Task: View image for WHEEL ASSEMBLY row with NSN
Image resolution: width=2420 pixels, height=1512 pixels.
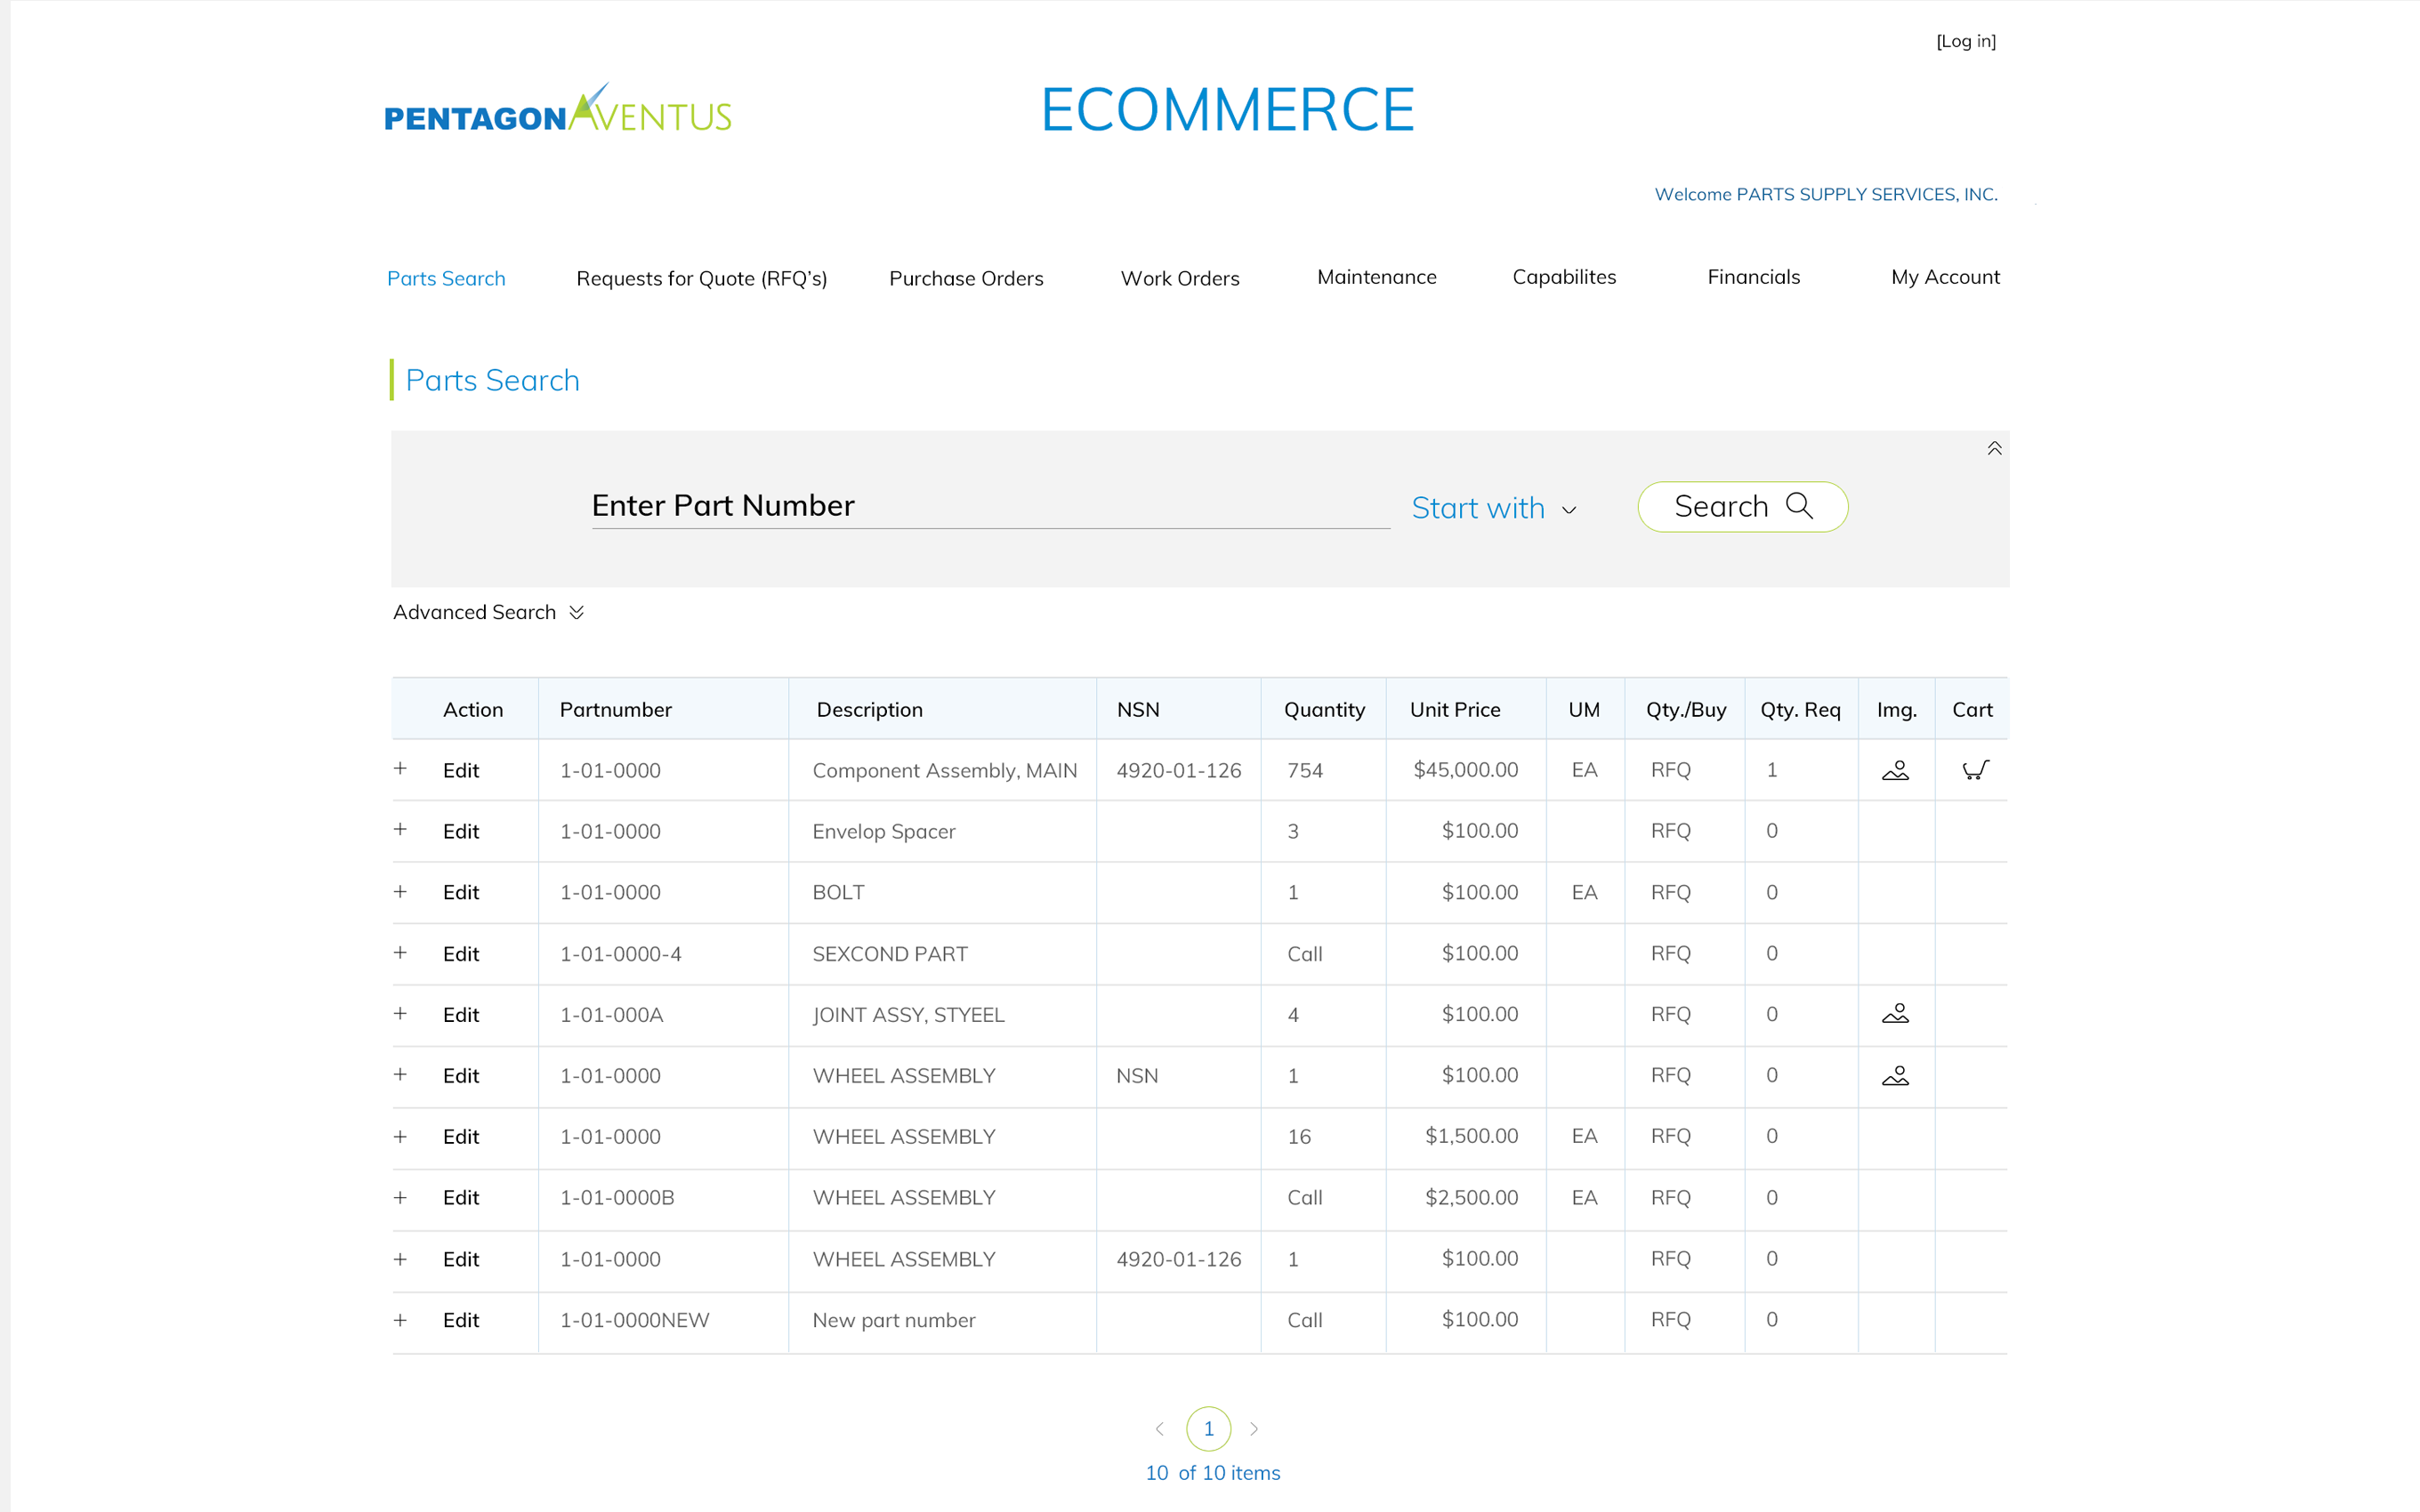Action: click(1895, 1076)
